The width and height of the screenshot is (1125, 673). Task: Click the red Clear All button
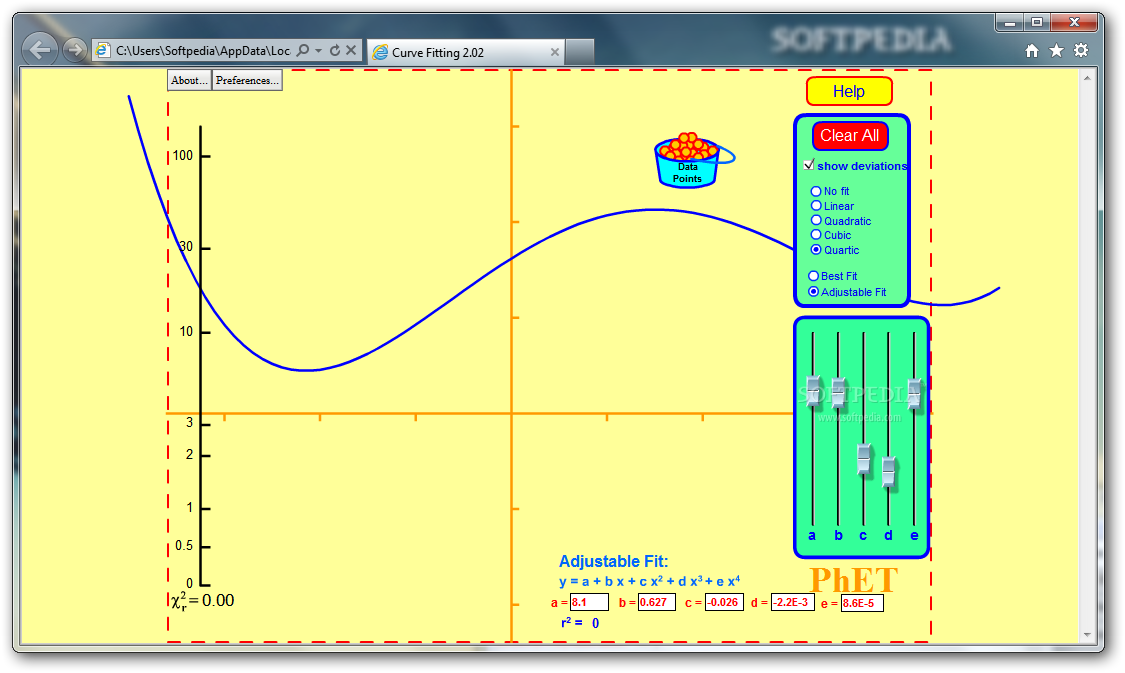(x=849, y=136)
